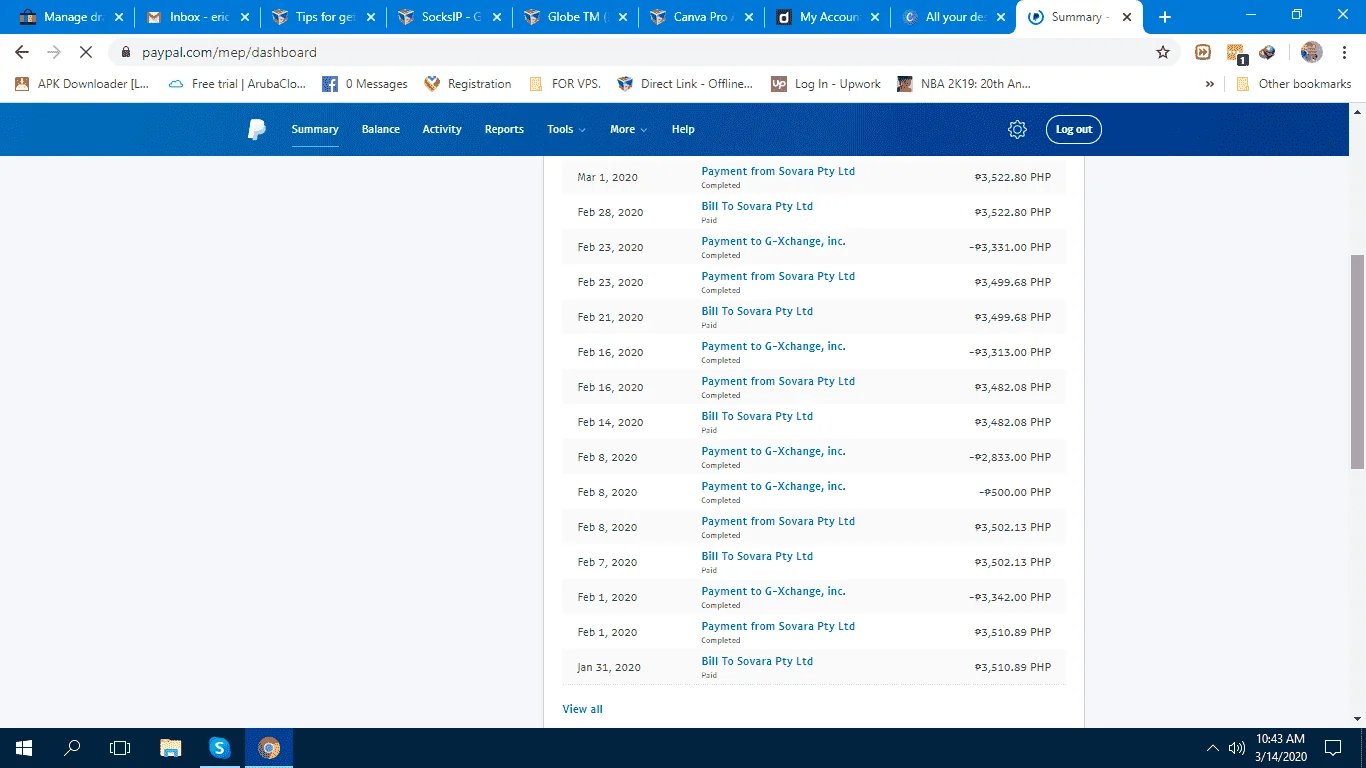Click the taskbar clock showing 10:43 AM
The height and width of the screenshot is (768, 1366).
click(x=1279, y=748)
